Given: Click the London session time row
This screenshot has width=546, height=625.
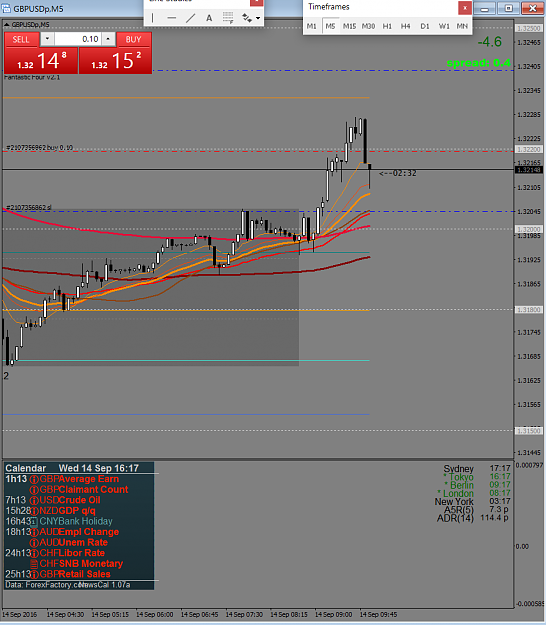Looking at the screenshot, I should click(474, 493).
